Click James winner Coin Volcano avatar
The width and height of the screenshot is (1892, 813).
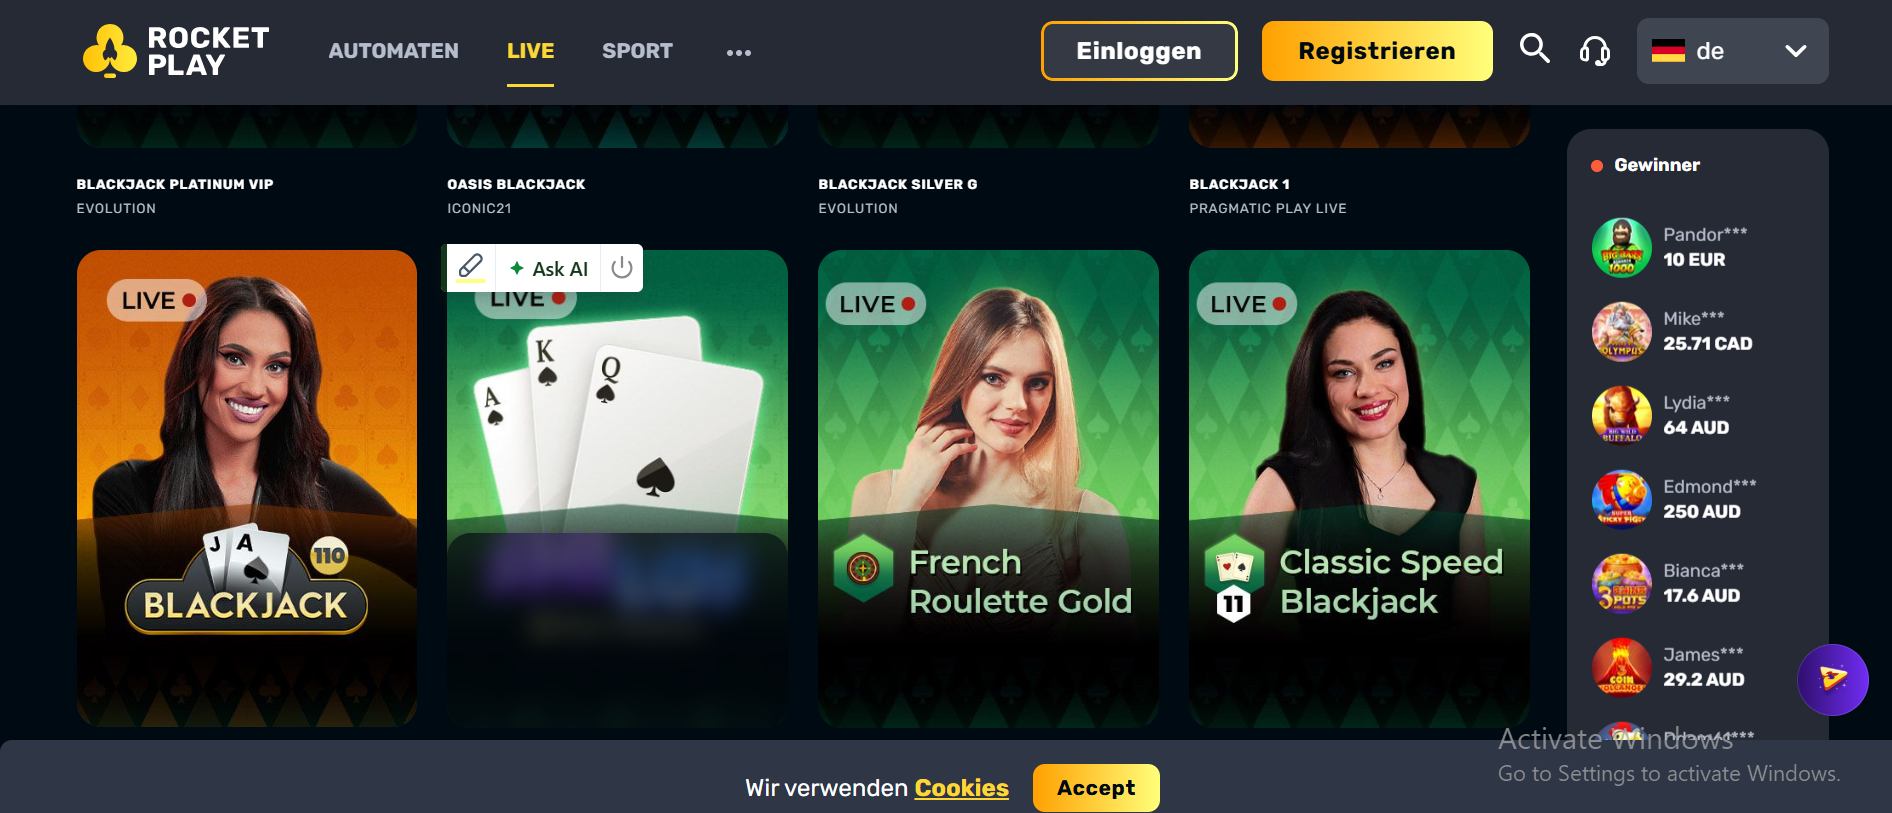pyautogui.click(x=1621, y=667)
